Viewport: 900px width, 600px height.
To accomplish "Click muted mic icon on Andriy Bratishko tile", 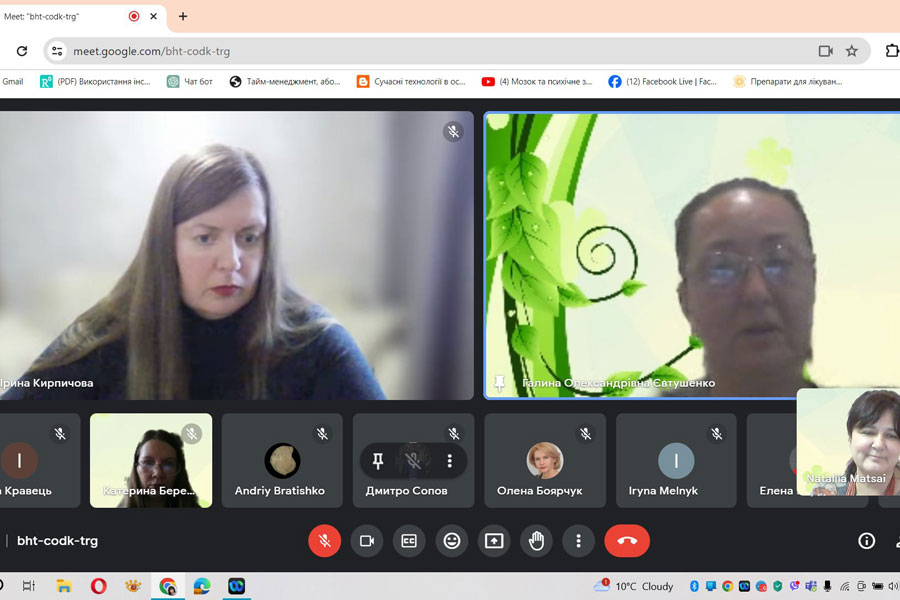I will coord(323,433).
